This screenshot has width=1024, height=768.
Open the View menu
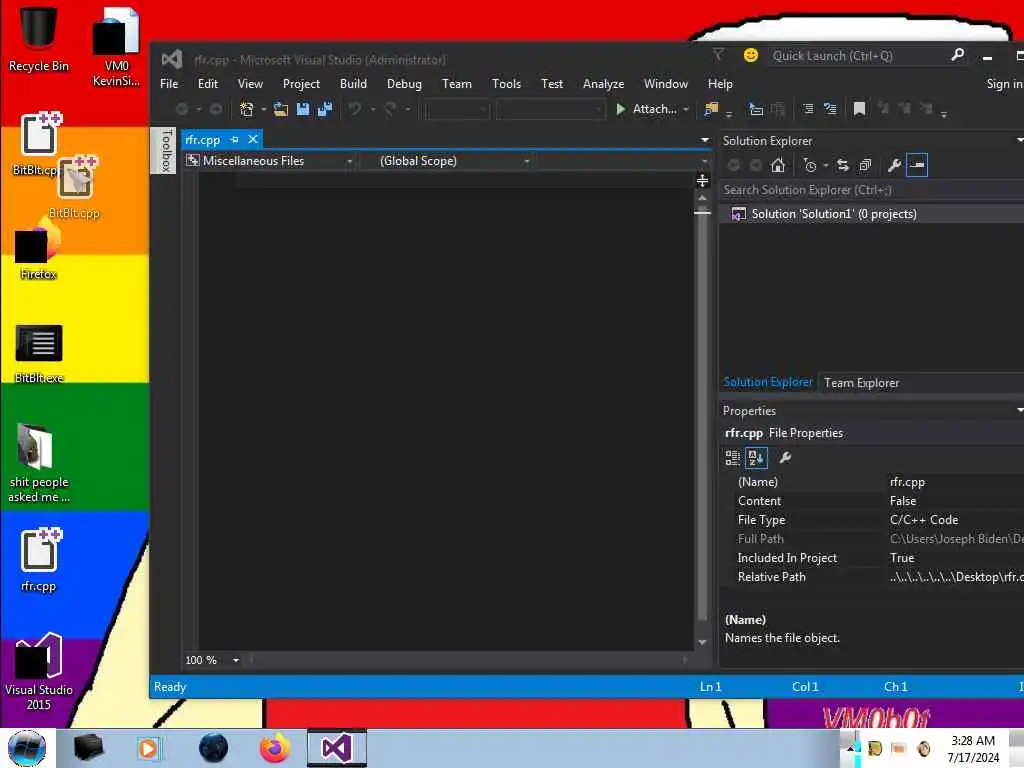click(250, 84)
